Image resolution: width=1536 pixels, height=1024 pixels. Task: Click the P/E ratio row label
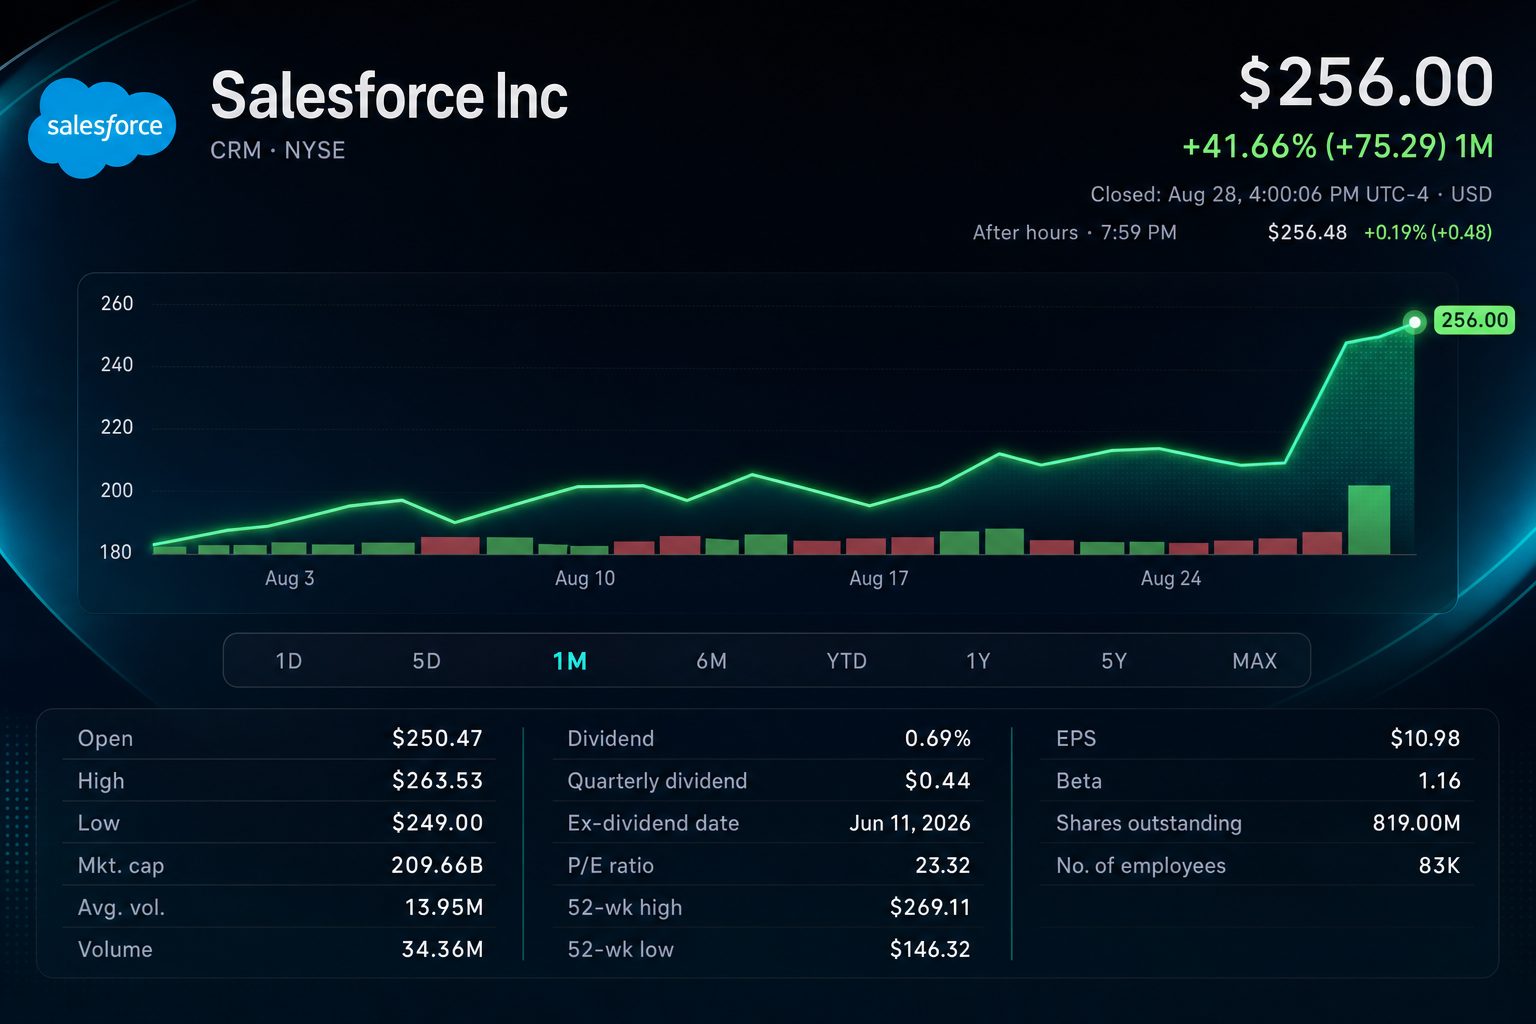tap(610, 865)
